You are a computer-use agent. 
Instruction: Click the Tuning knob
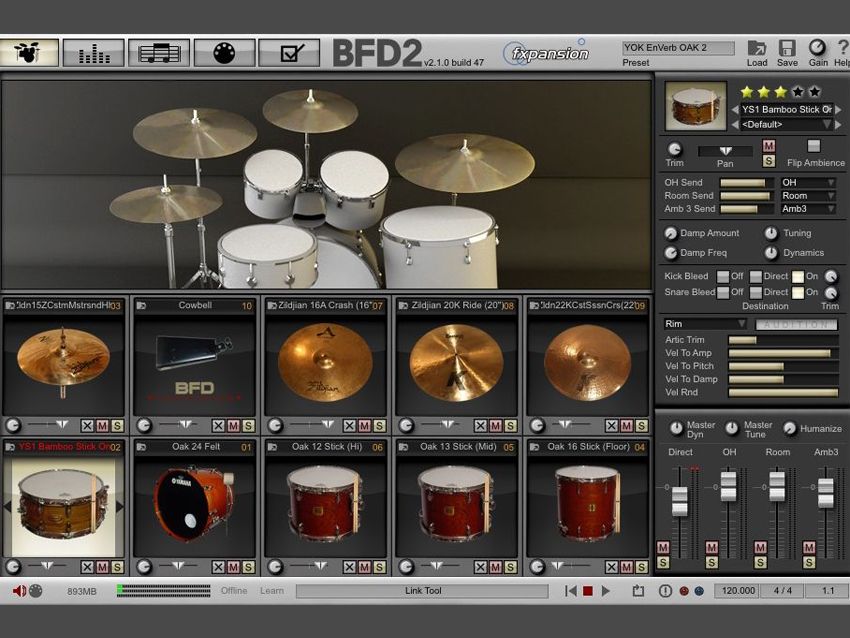click(x=770, y=233)
